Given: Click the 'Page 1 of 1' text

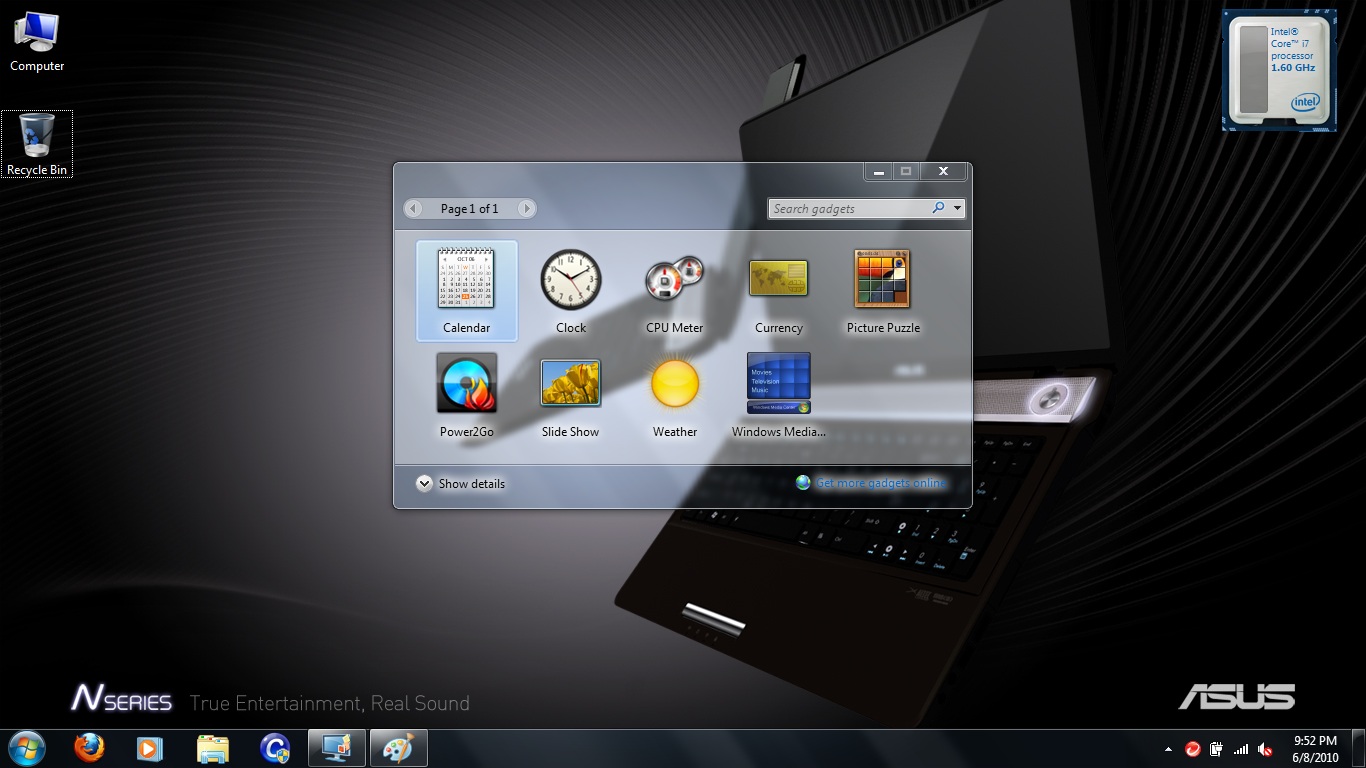Looking at the screenshot, I should pos(469,209).
